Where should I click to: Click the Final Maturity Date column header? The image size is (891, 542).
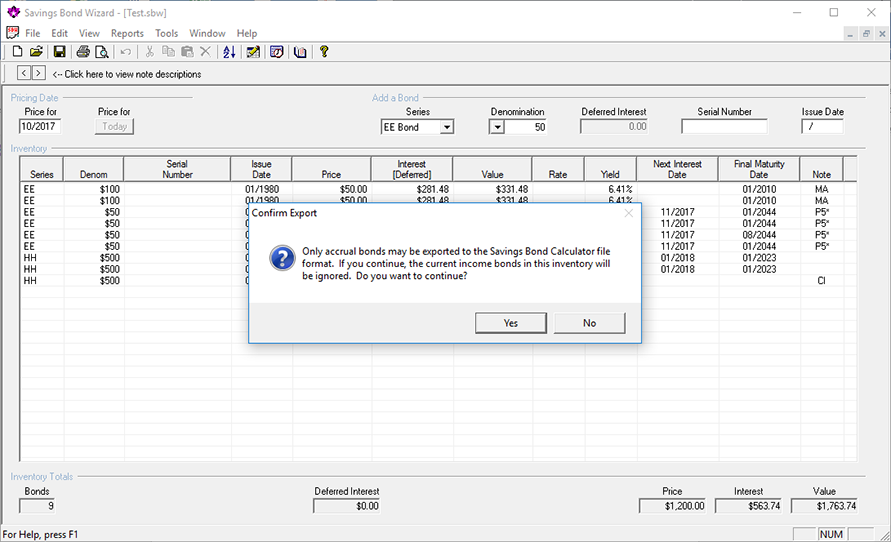(759, 169)
